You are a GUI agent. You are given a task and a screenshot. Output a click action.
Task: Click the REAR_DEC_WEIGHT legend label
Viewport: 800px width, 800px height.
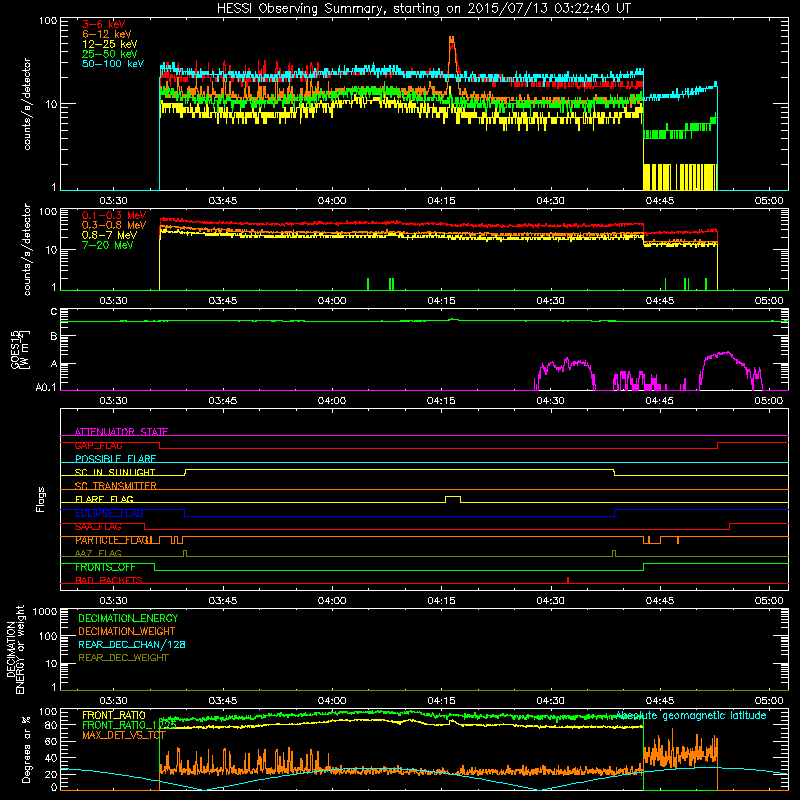click(x=123, y=658)
